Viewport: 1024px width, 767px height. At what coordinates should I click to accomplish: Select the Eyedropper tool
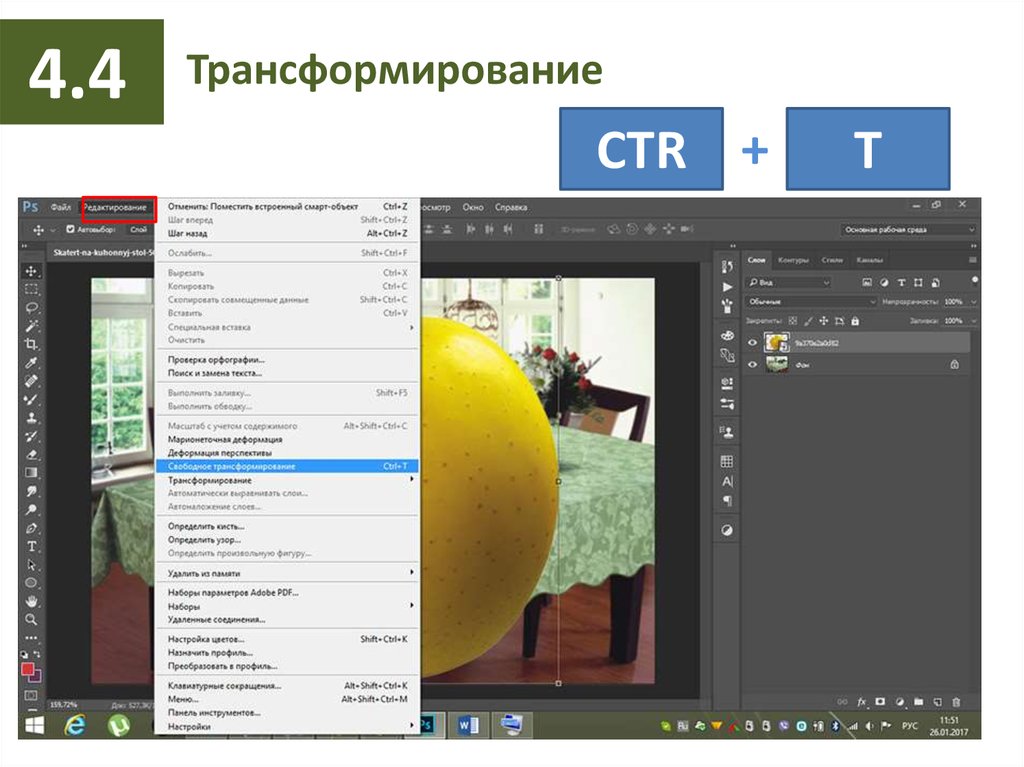(x=31, y=362)
